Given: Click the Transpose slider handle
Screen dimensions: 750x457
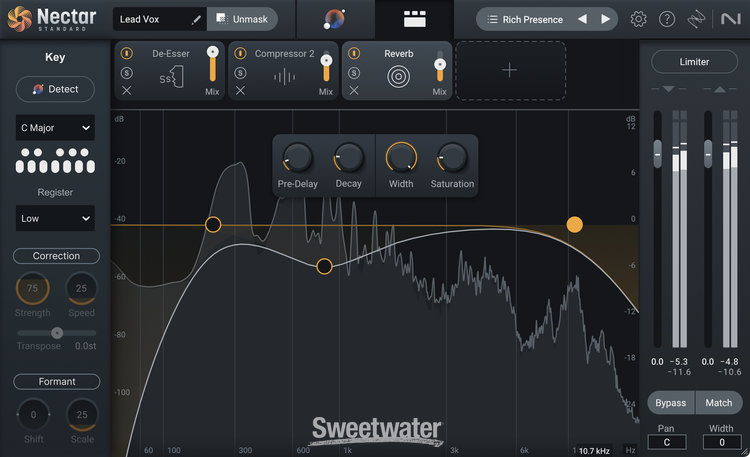Looking at the screenshot, I should (x=57, y=332).
